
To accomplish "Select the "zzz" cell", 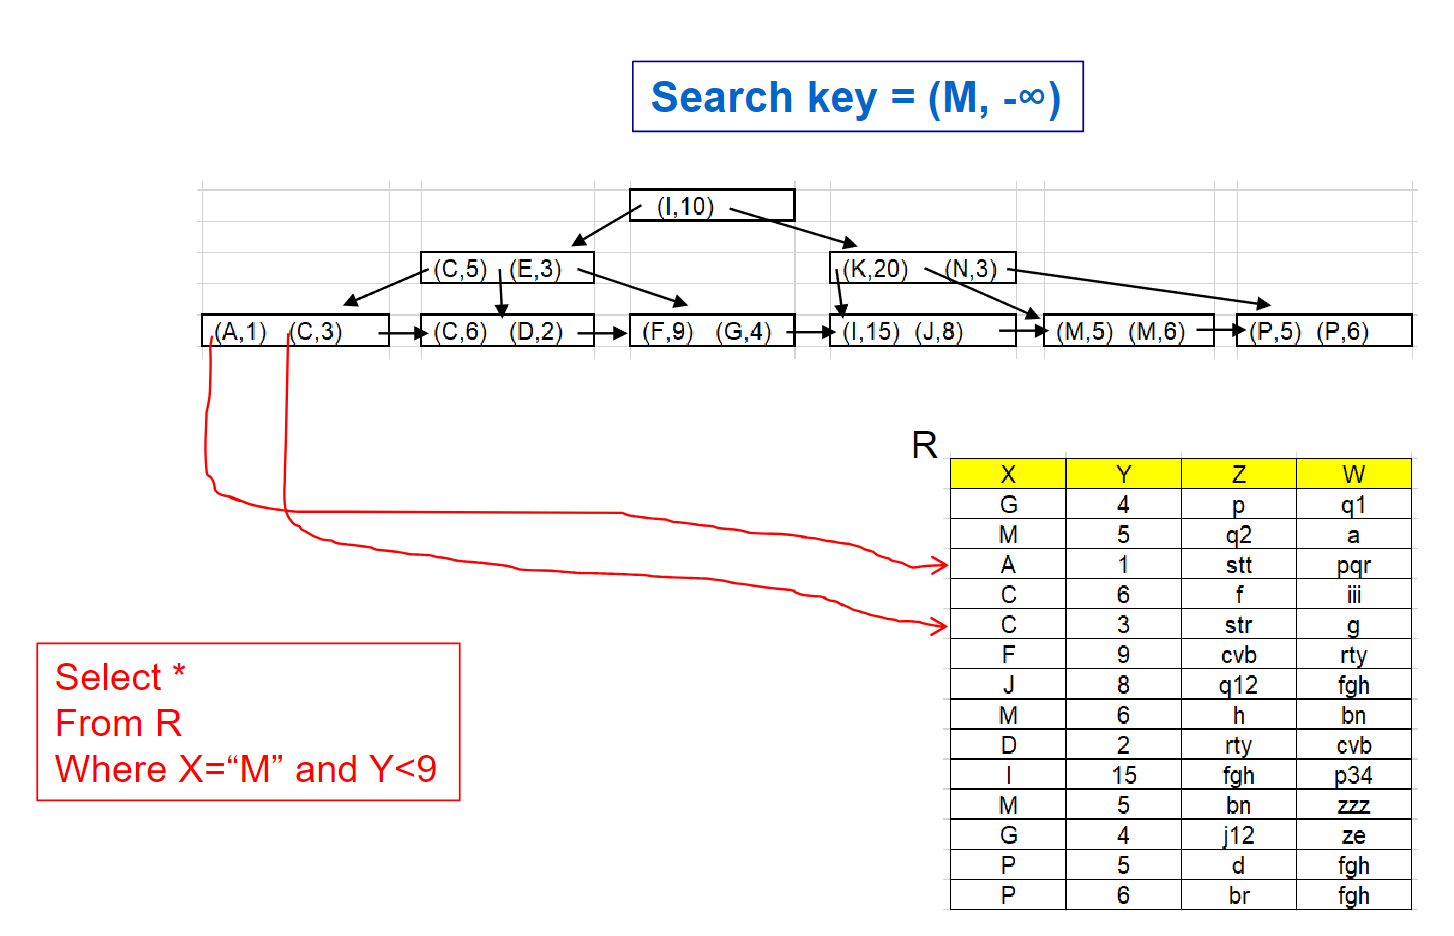I will pyautogui.click(x=1354, y=805).
